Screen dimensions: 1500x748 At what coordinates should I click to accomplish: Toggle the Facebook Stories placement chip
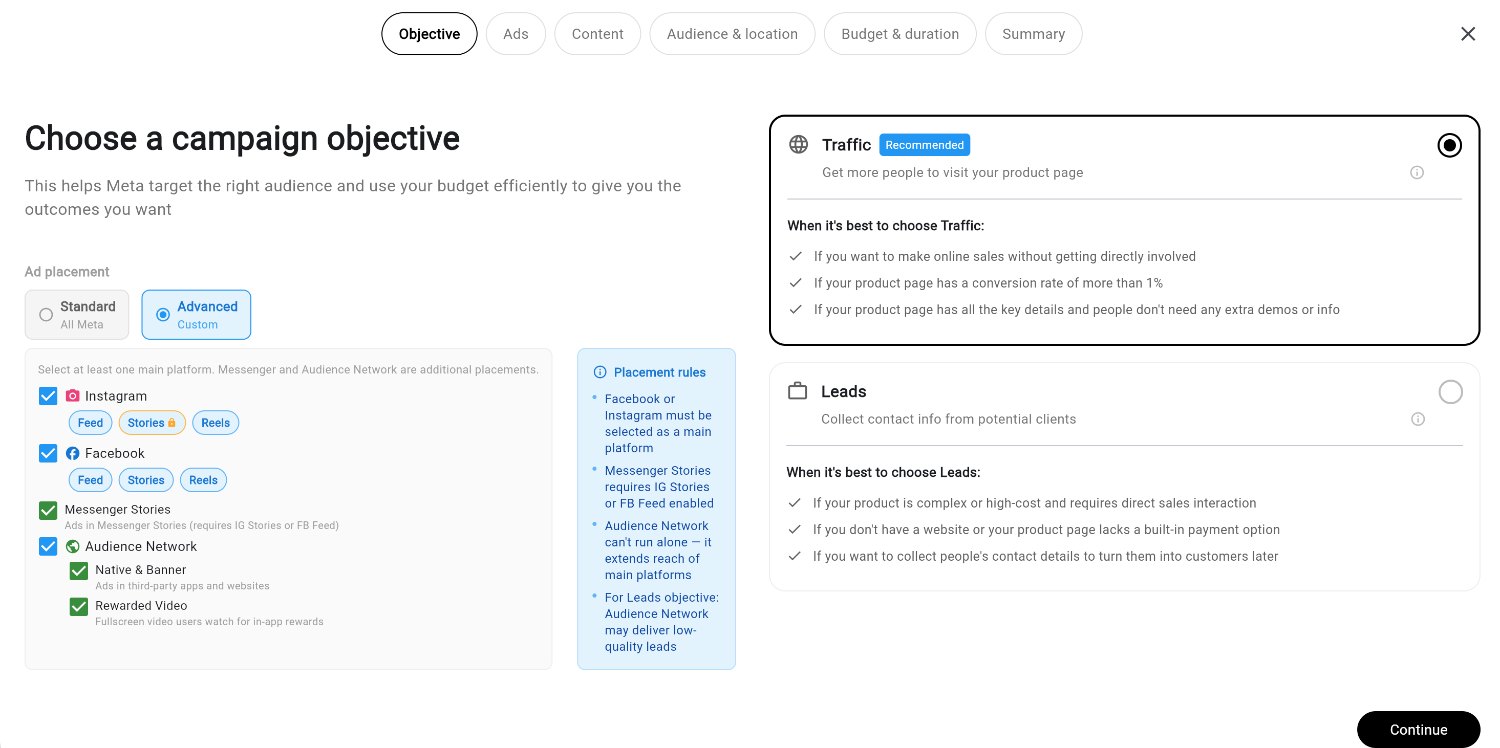coord(146,480)
